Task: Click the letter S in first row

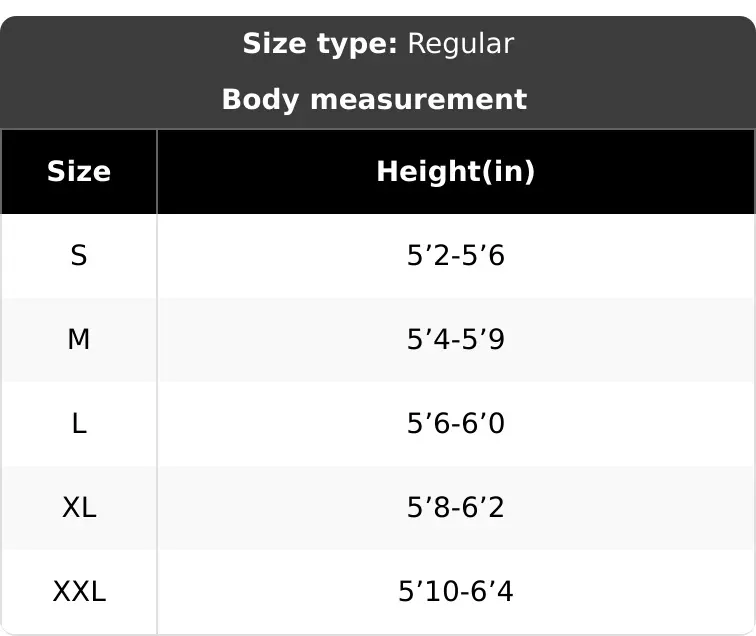Action: pyautogui.click(x=79, y=256)
